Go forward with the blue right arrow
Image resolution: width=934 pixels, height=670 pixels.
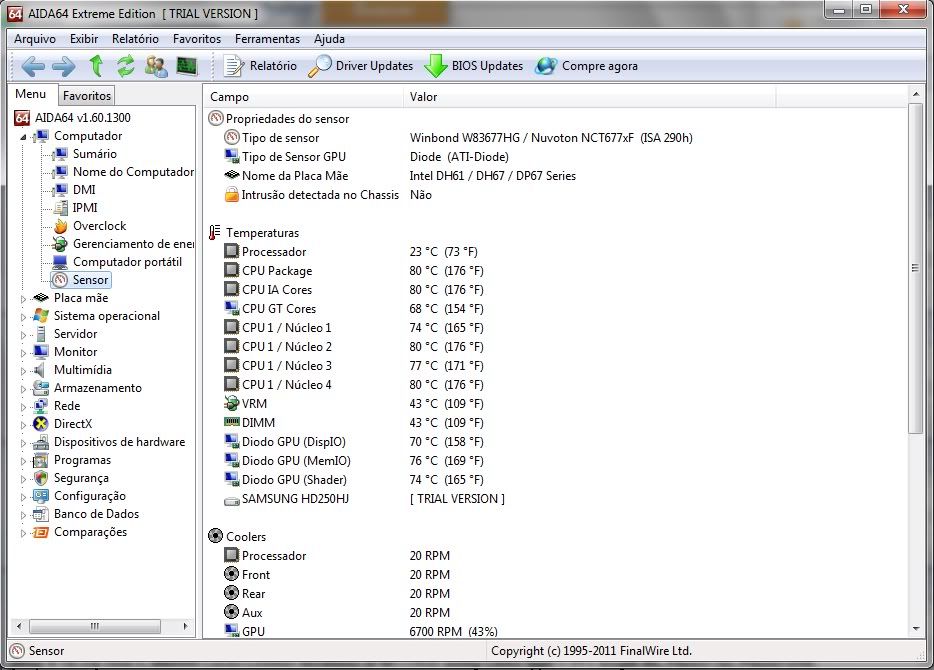[x=64, y=66]
